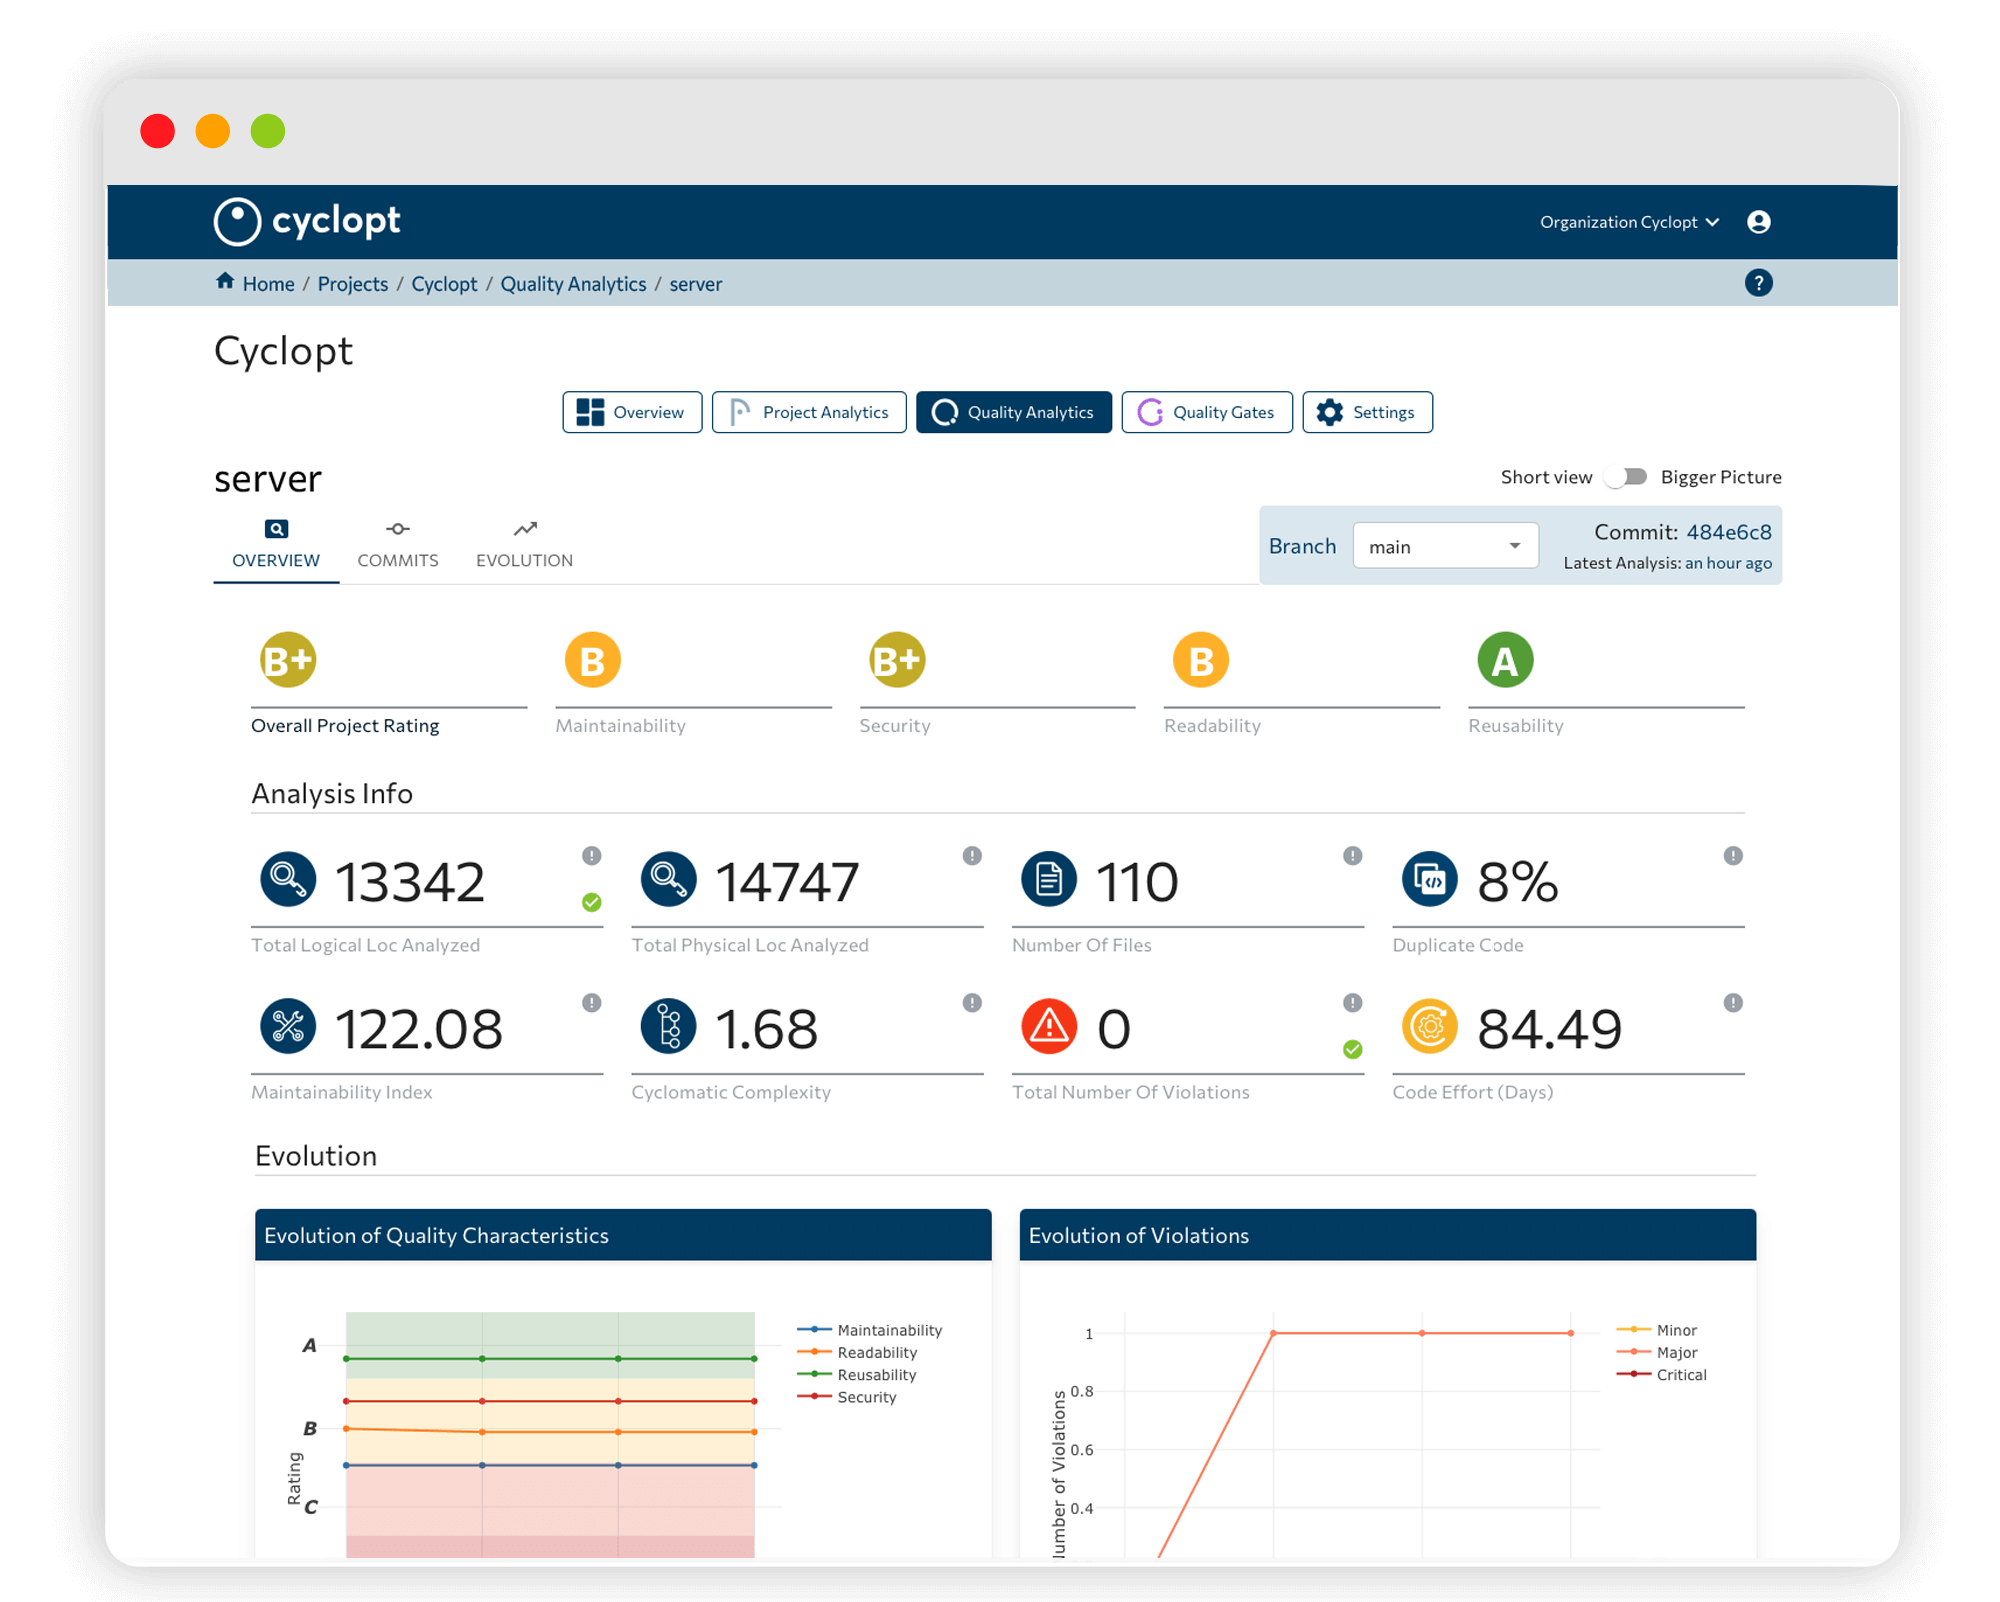Open the Quality Gates page
This screenshot has height=1602, width=2000.
pyautogui.click(x=1206, y=412)
